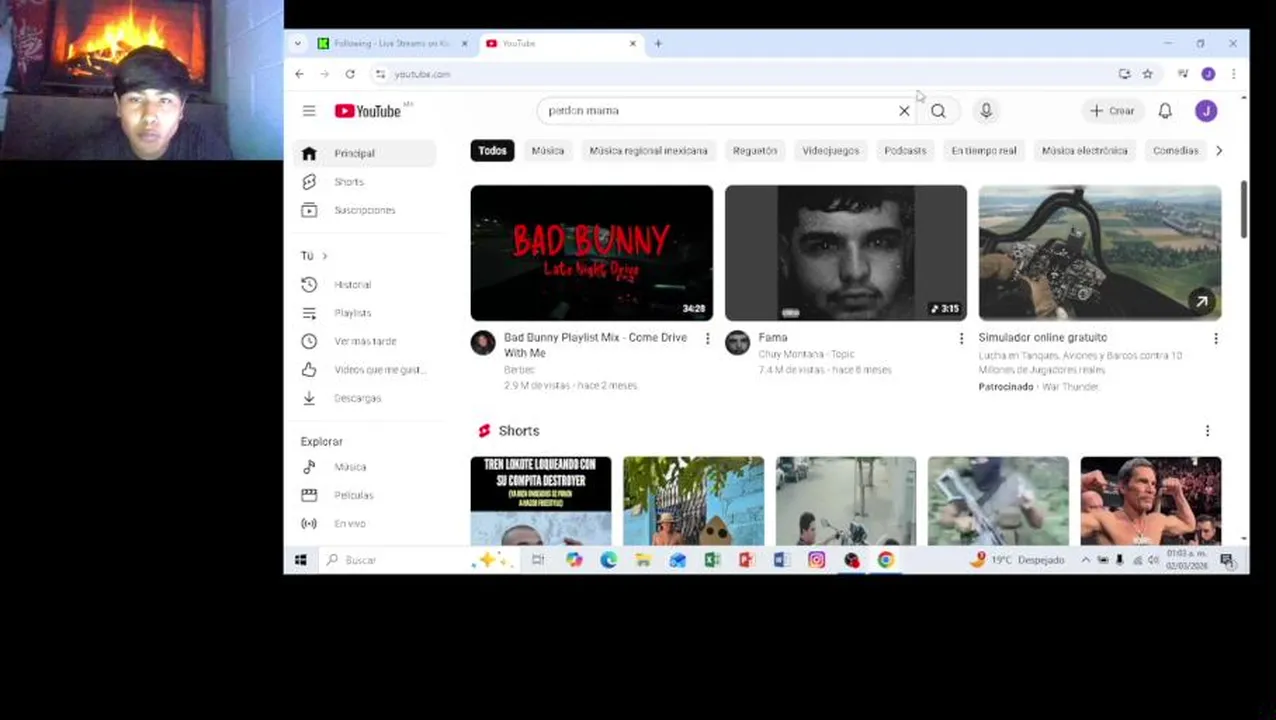Click the Chrome address bar
The image size is (1276, 720).
coord(740,74)
